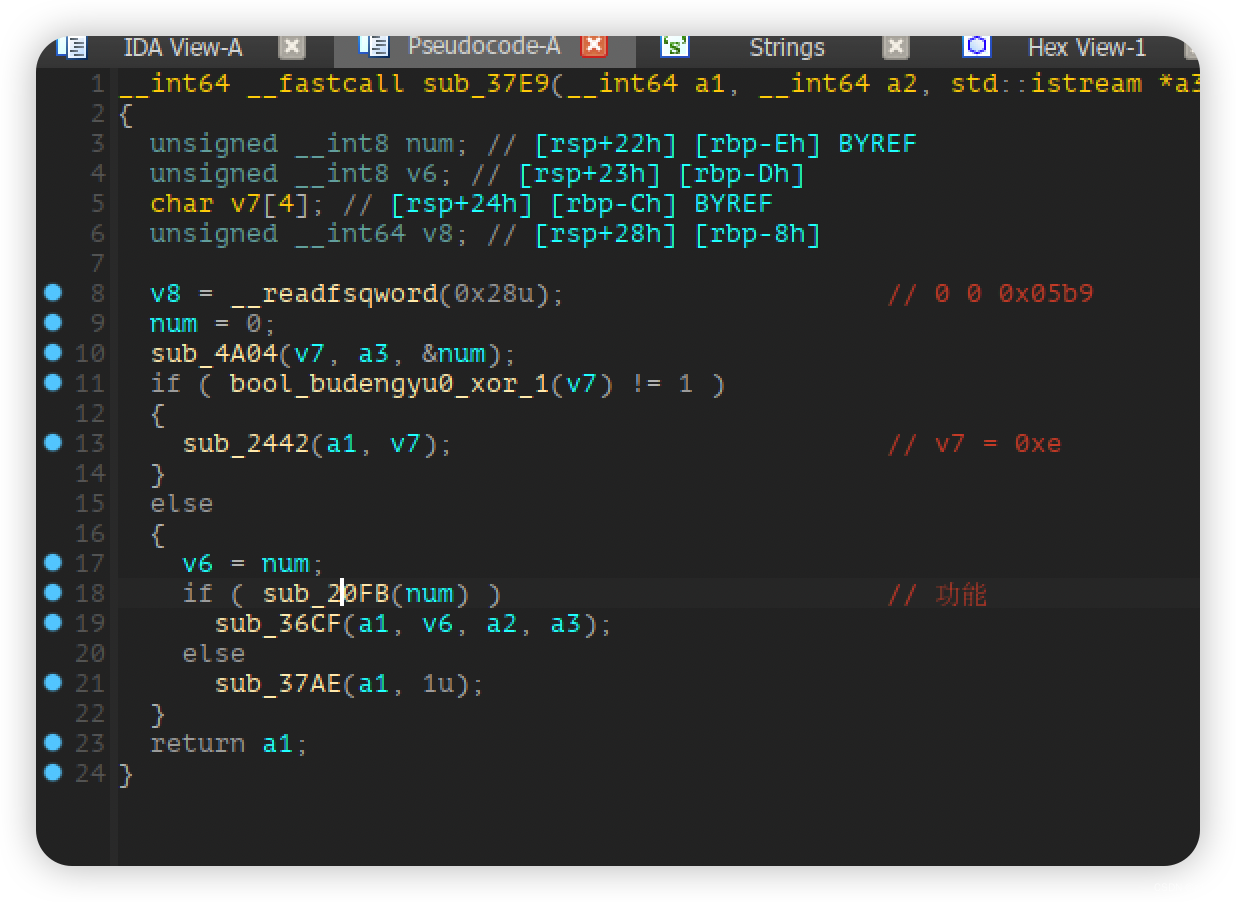The image size is (1236, 902).
Task: Click 'return a1;' on line 23
Action: click(x=230, y=743)
